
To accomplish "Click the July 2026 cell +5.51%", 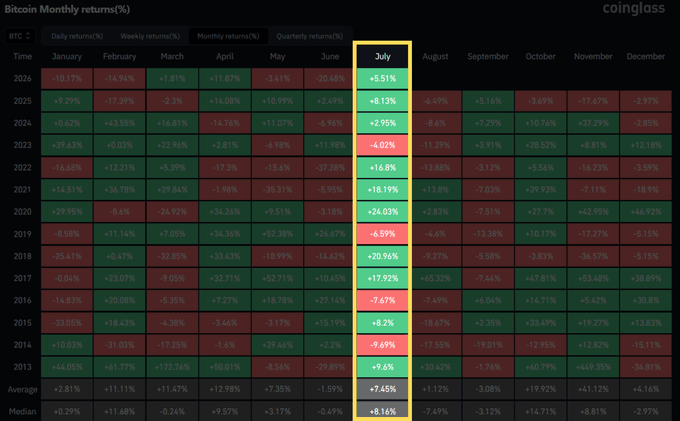I will (382, 78).
